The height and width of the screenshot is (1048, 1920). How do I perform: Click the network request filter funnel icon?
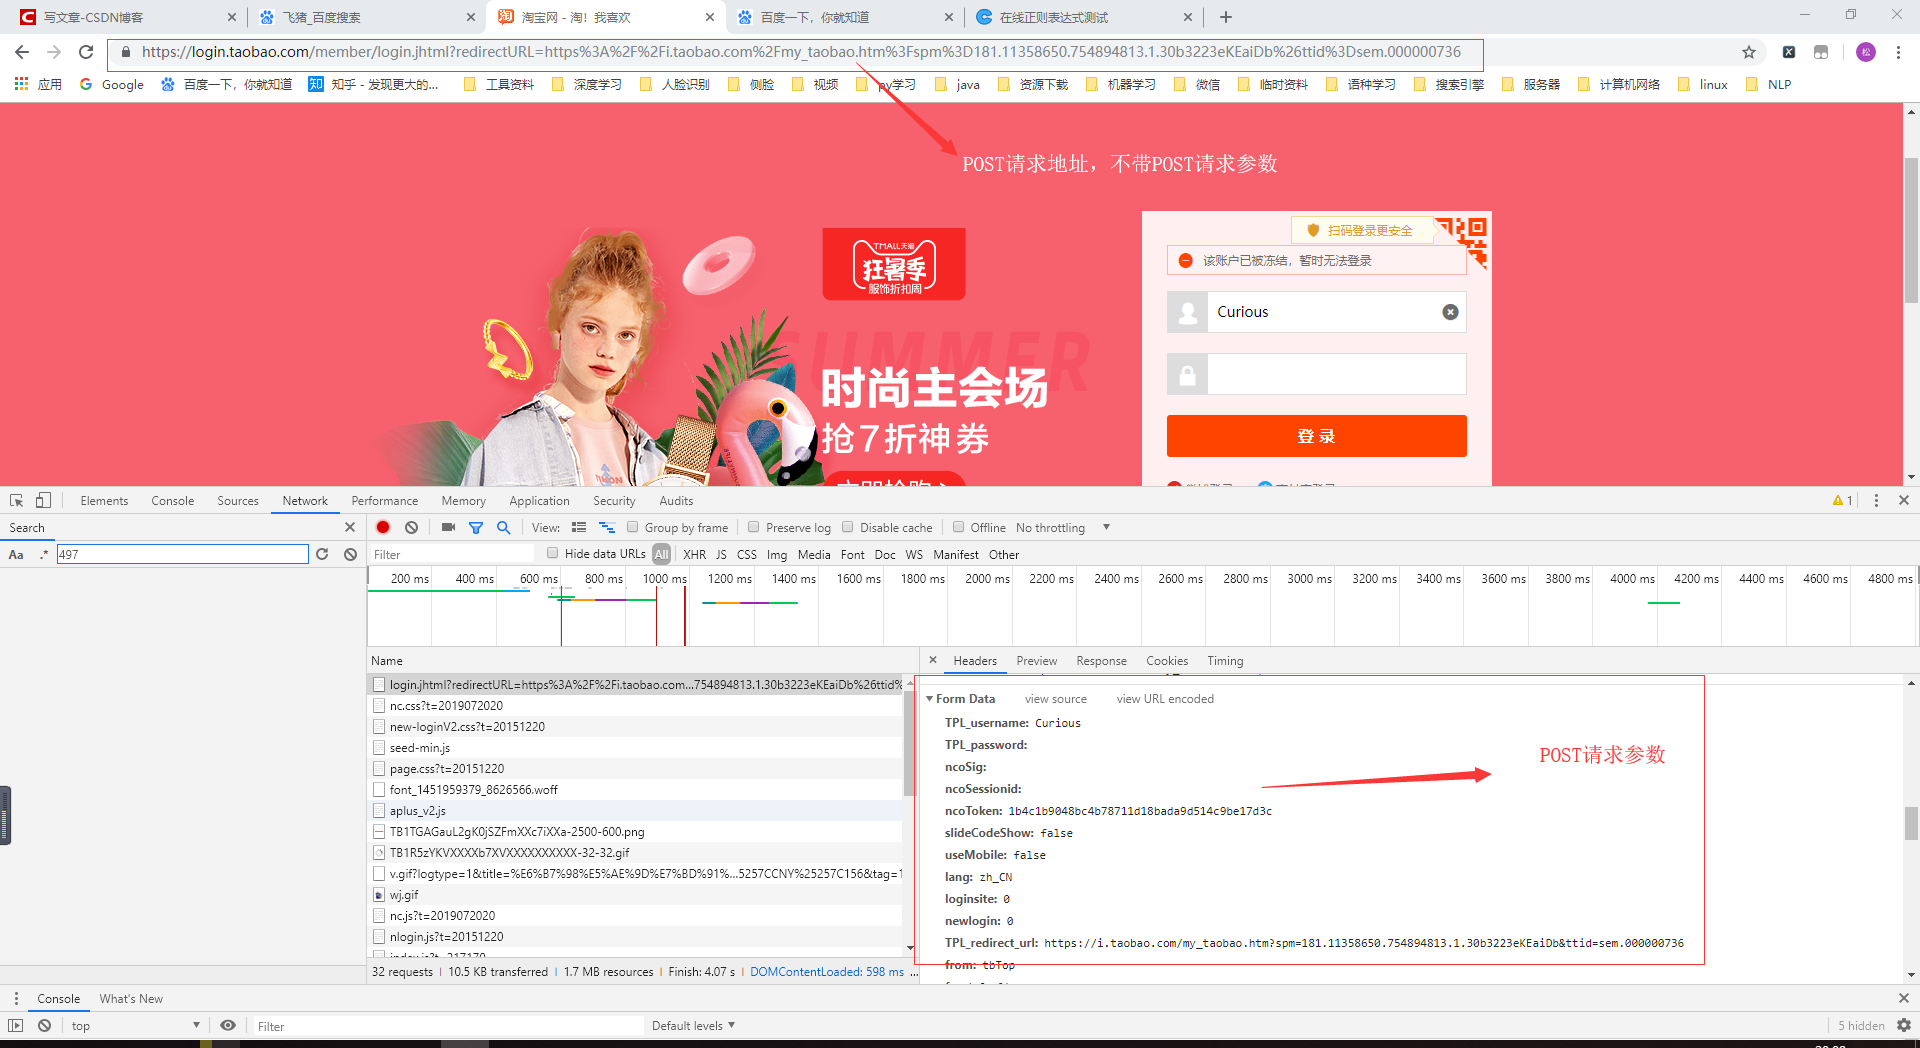tap(476, 527)
